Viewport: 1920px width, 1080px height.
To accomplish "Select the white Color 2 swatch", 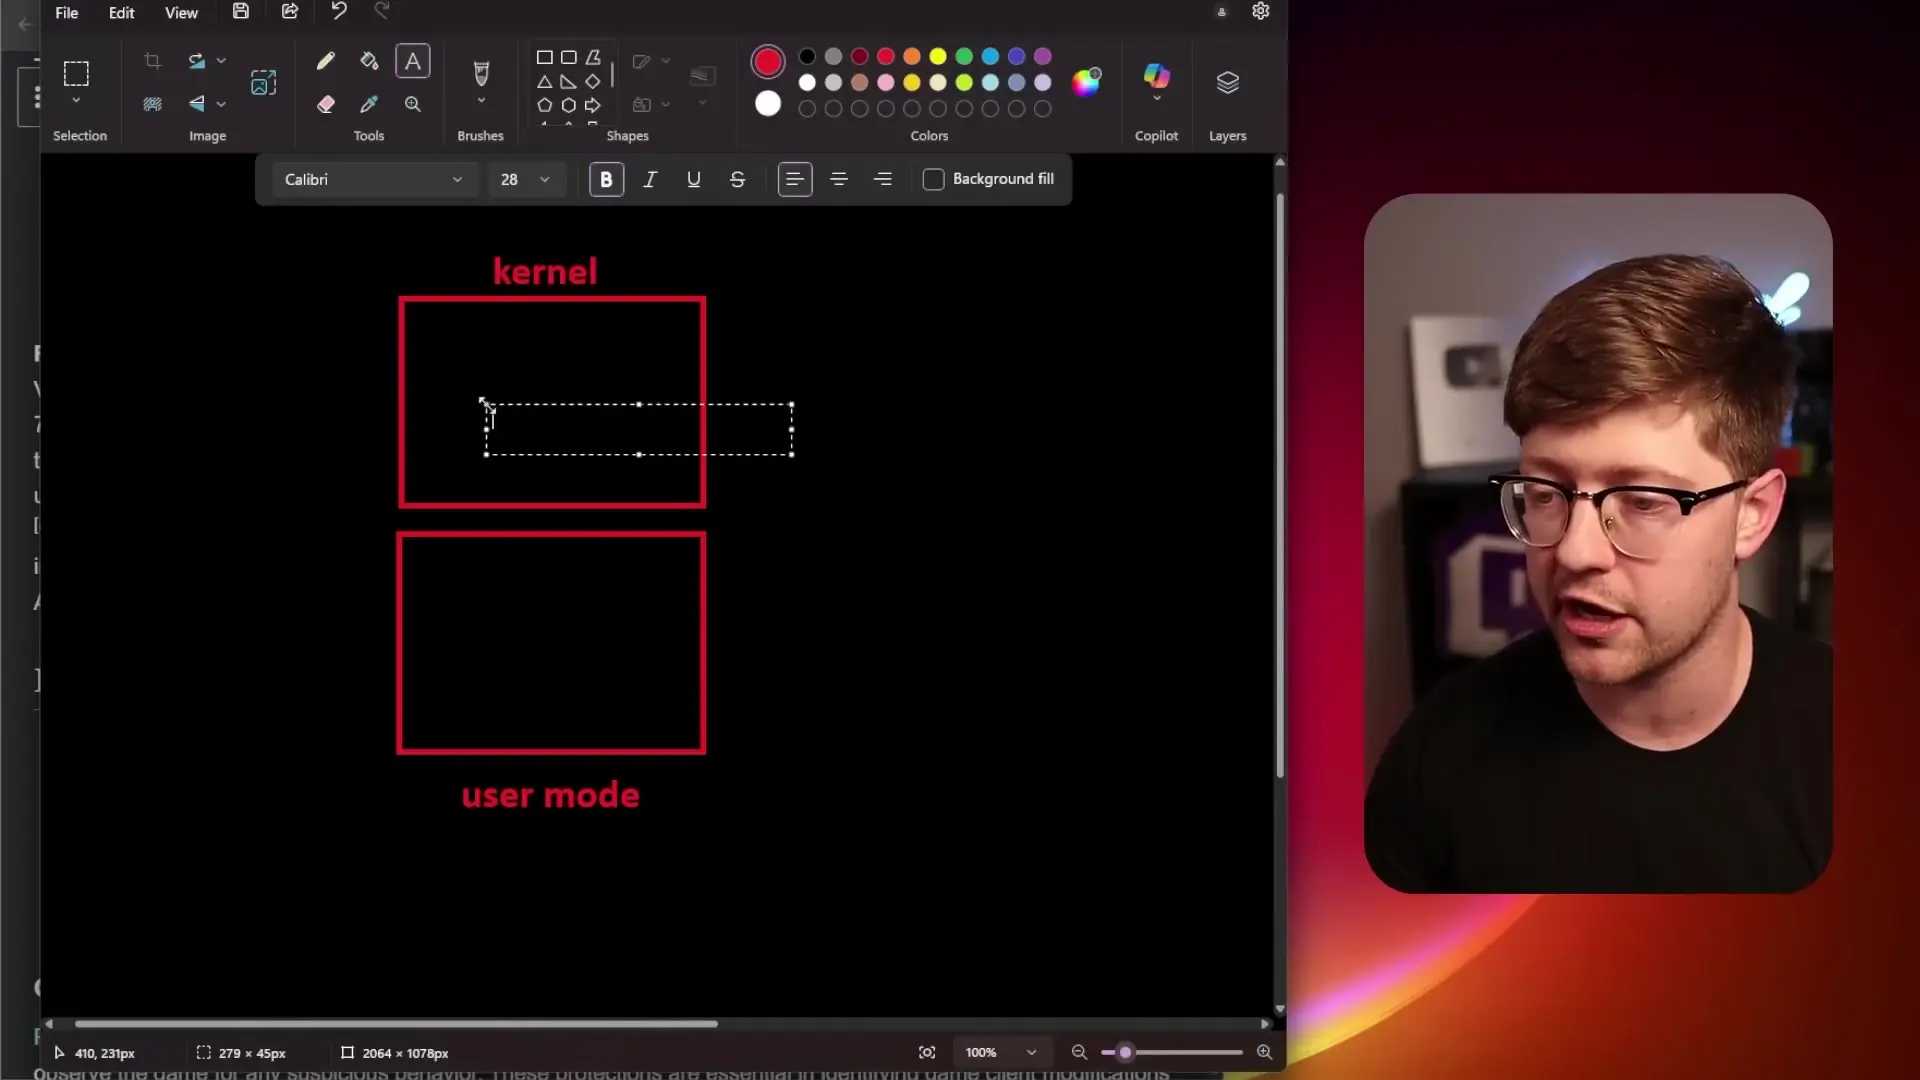I will click(x=767, y=103).
